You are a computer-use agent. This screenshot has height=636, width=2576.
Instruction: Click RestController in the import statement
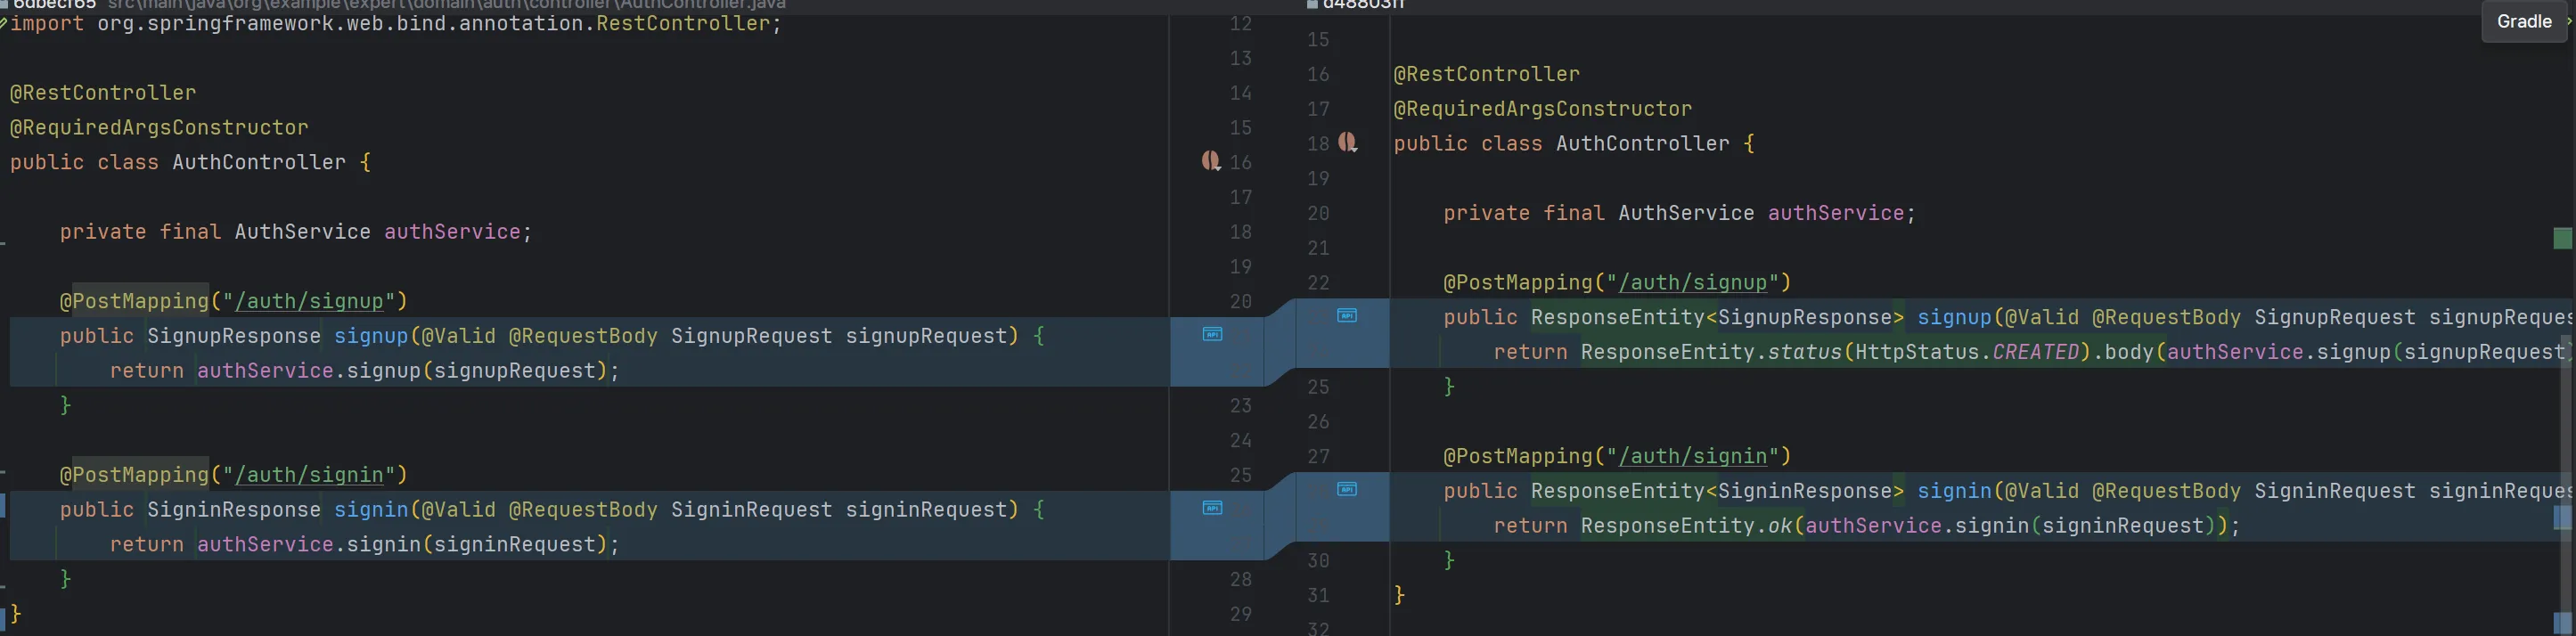coord(682,23)
